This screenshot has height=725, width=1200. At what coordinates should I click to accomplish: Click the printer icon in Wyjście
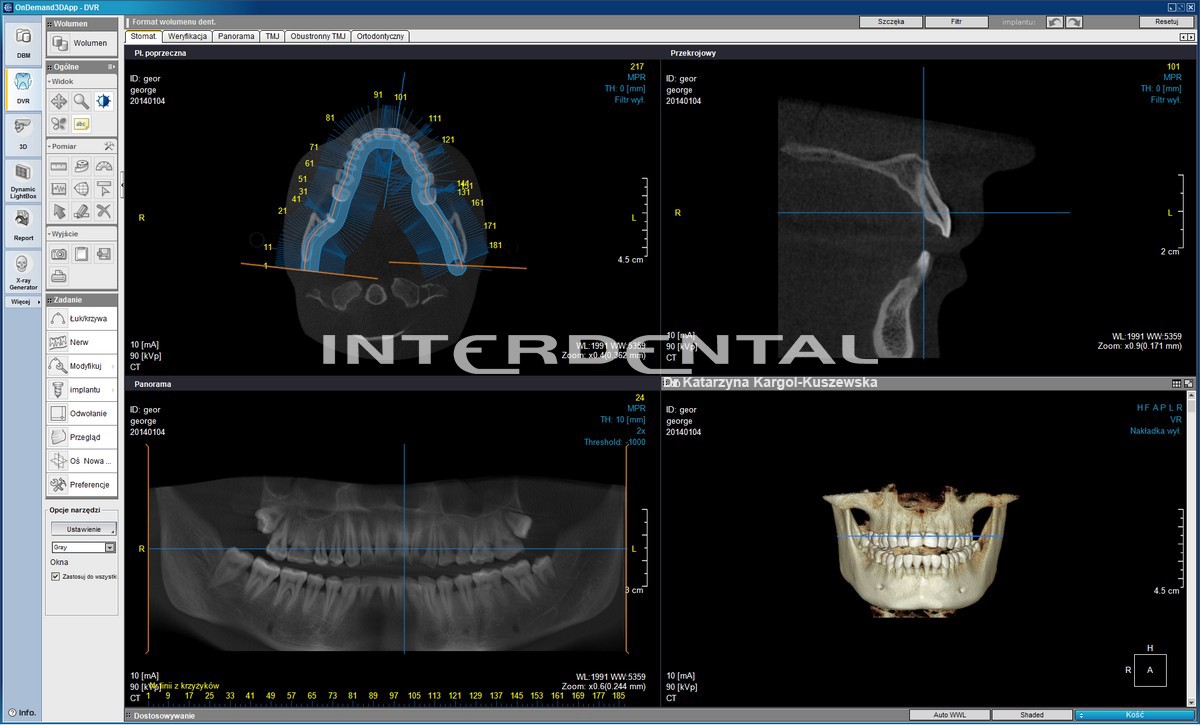(59, 276)
